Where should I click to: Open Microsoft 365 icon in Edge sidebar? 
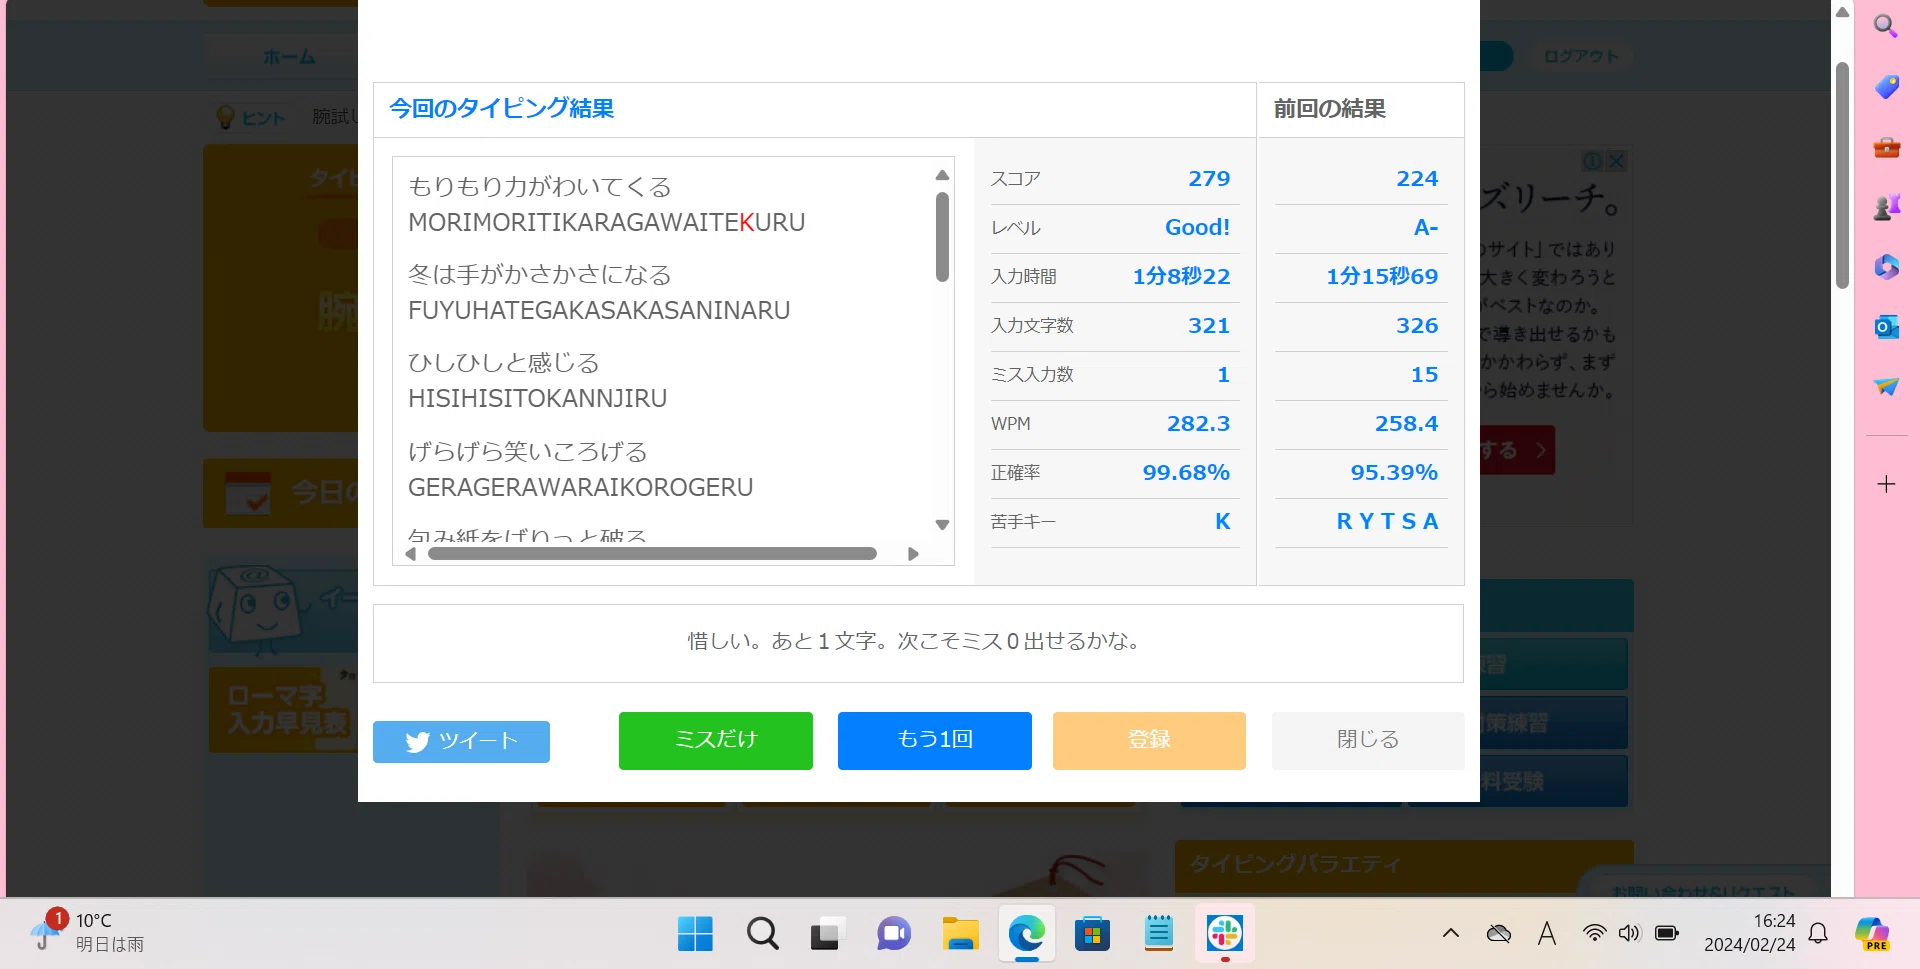pos(1886,267)
